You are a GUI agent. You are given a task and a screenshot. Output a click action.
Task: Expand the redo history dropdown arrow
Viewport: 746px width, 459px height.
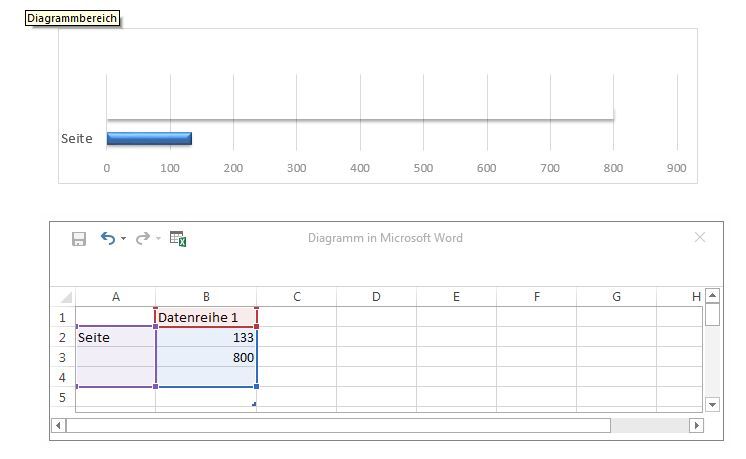pyautogui.click(x=158, y=238)
